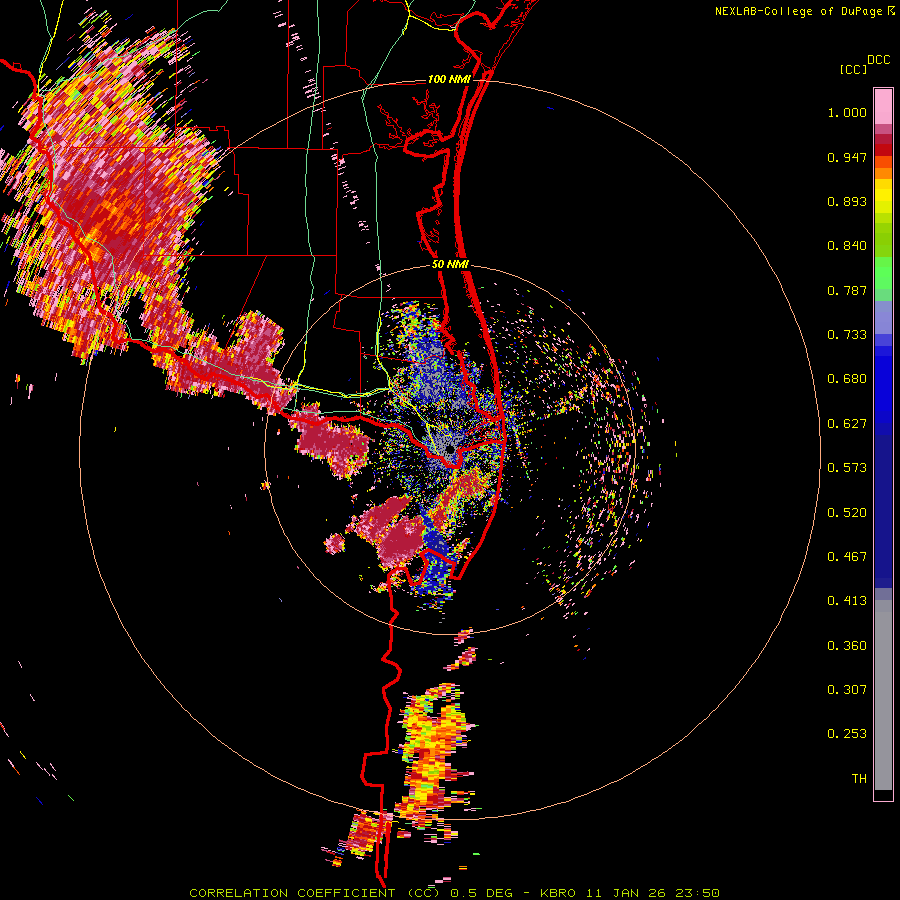The width and height of the screenshot is (900, 900).
Task: Select the 0.627 scale value
Action: point(847,424)
